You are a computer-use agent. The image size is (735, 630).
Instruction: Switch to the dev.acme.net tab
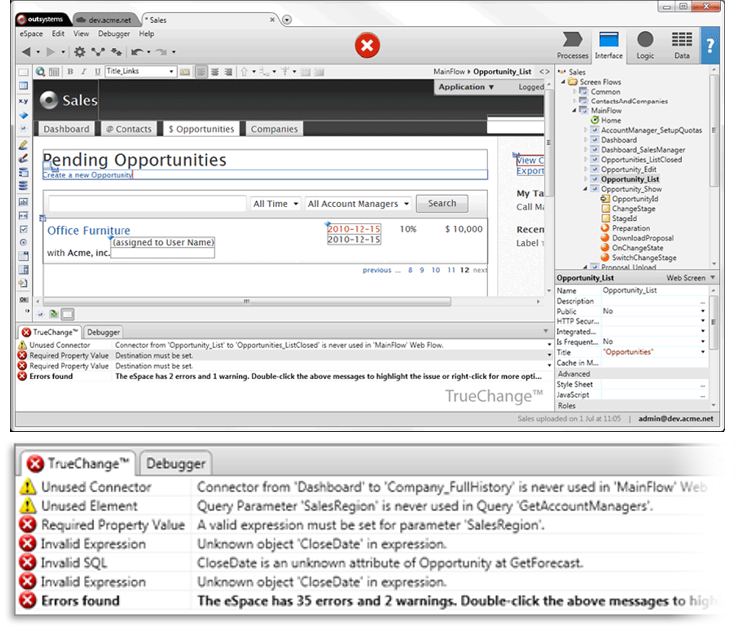(107, 20)
